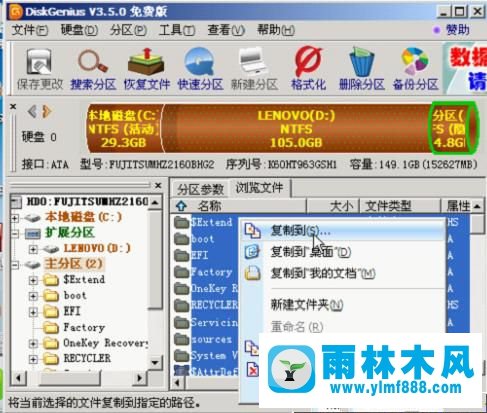Viewport: 487px width, 413px height.
Task: Sort file list by 大小 column header
Action: click(333, 206)
